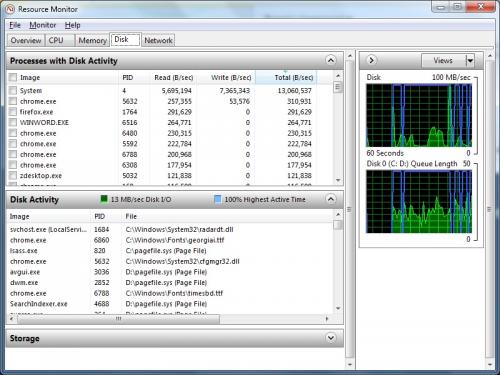This screenshot has width=500, height=375.
Task: Click the Disk Activity horizontal scrollbar thumb
Action: 119,319
